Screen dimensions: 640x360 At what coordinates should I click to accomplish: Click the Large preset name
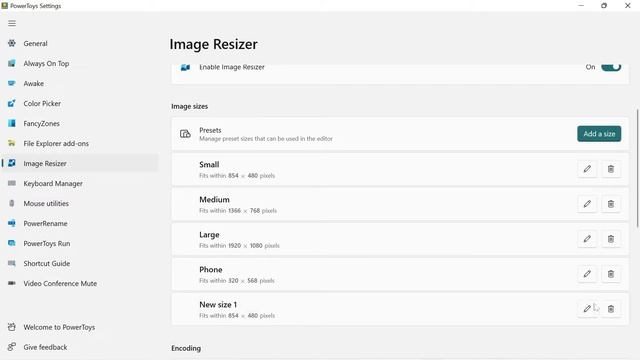[209, 235]
